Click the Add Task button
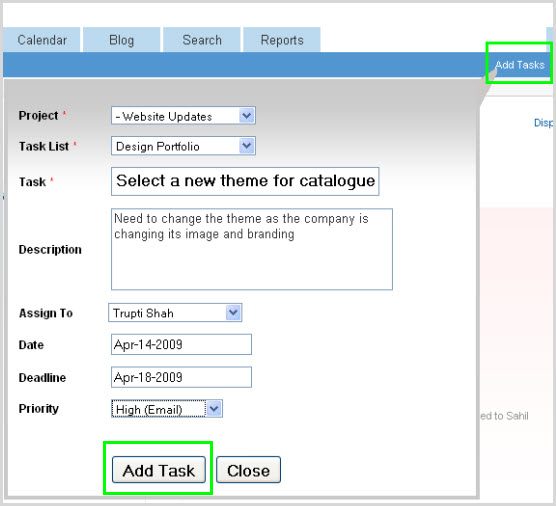 pyautogui.click(x=159, y=470)
